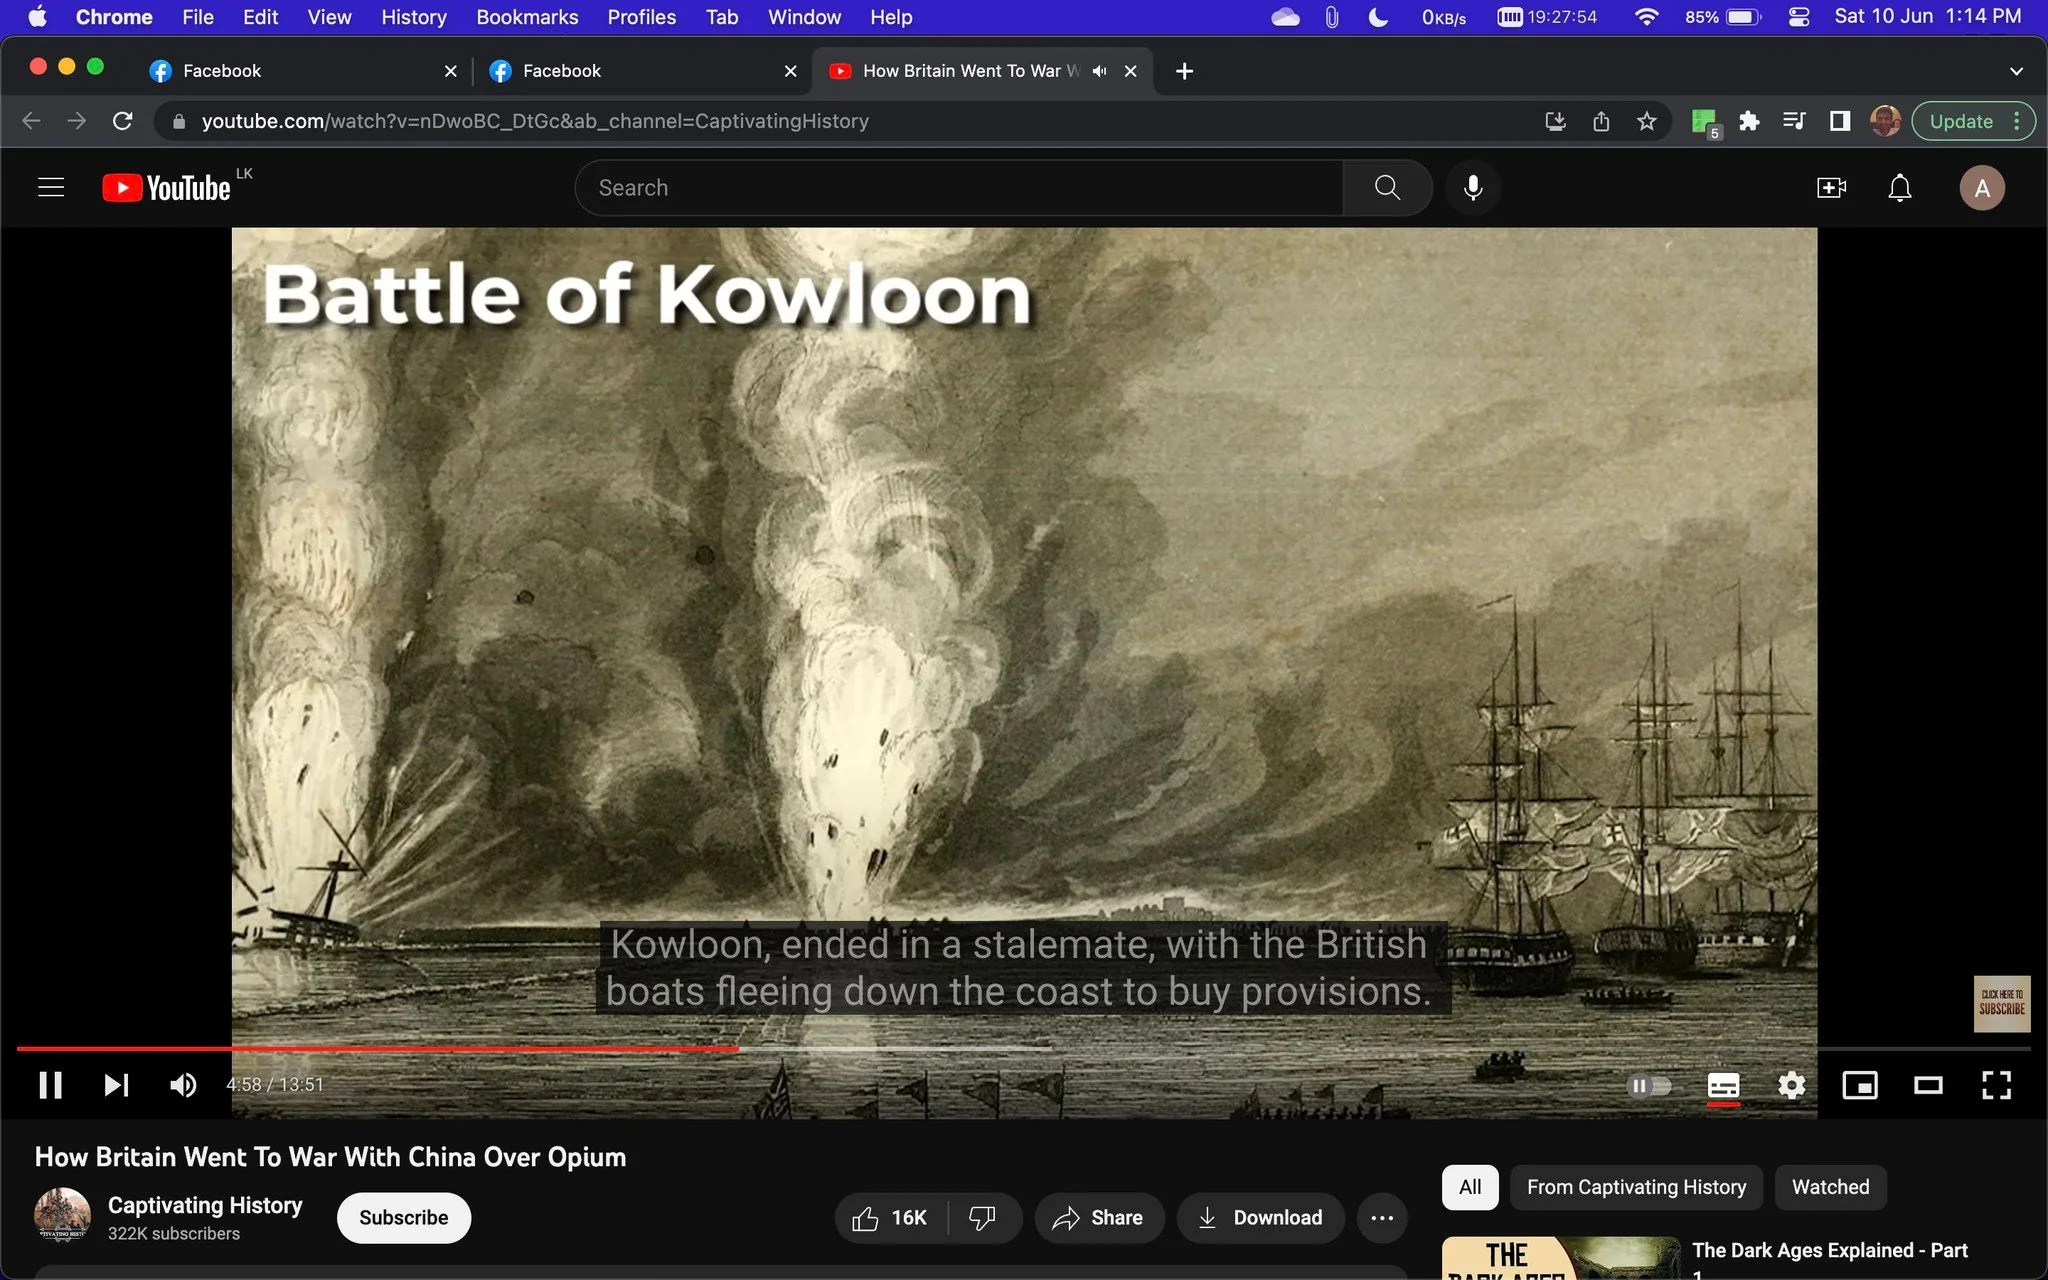Screen dimensions: 2048x1280
Task: Select 'From Captivating History' chip
Action: [1636, 1187]
